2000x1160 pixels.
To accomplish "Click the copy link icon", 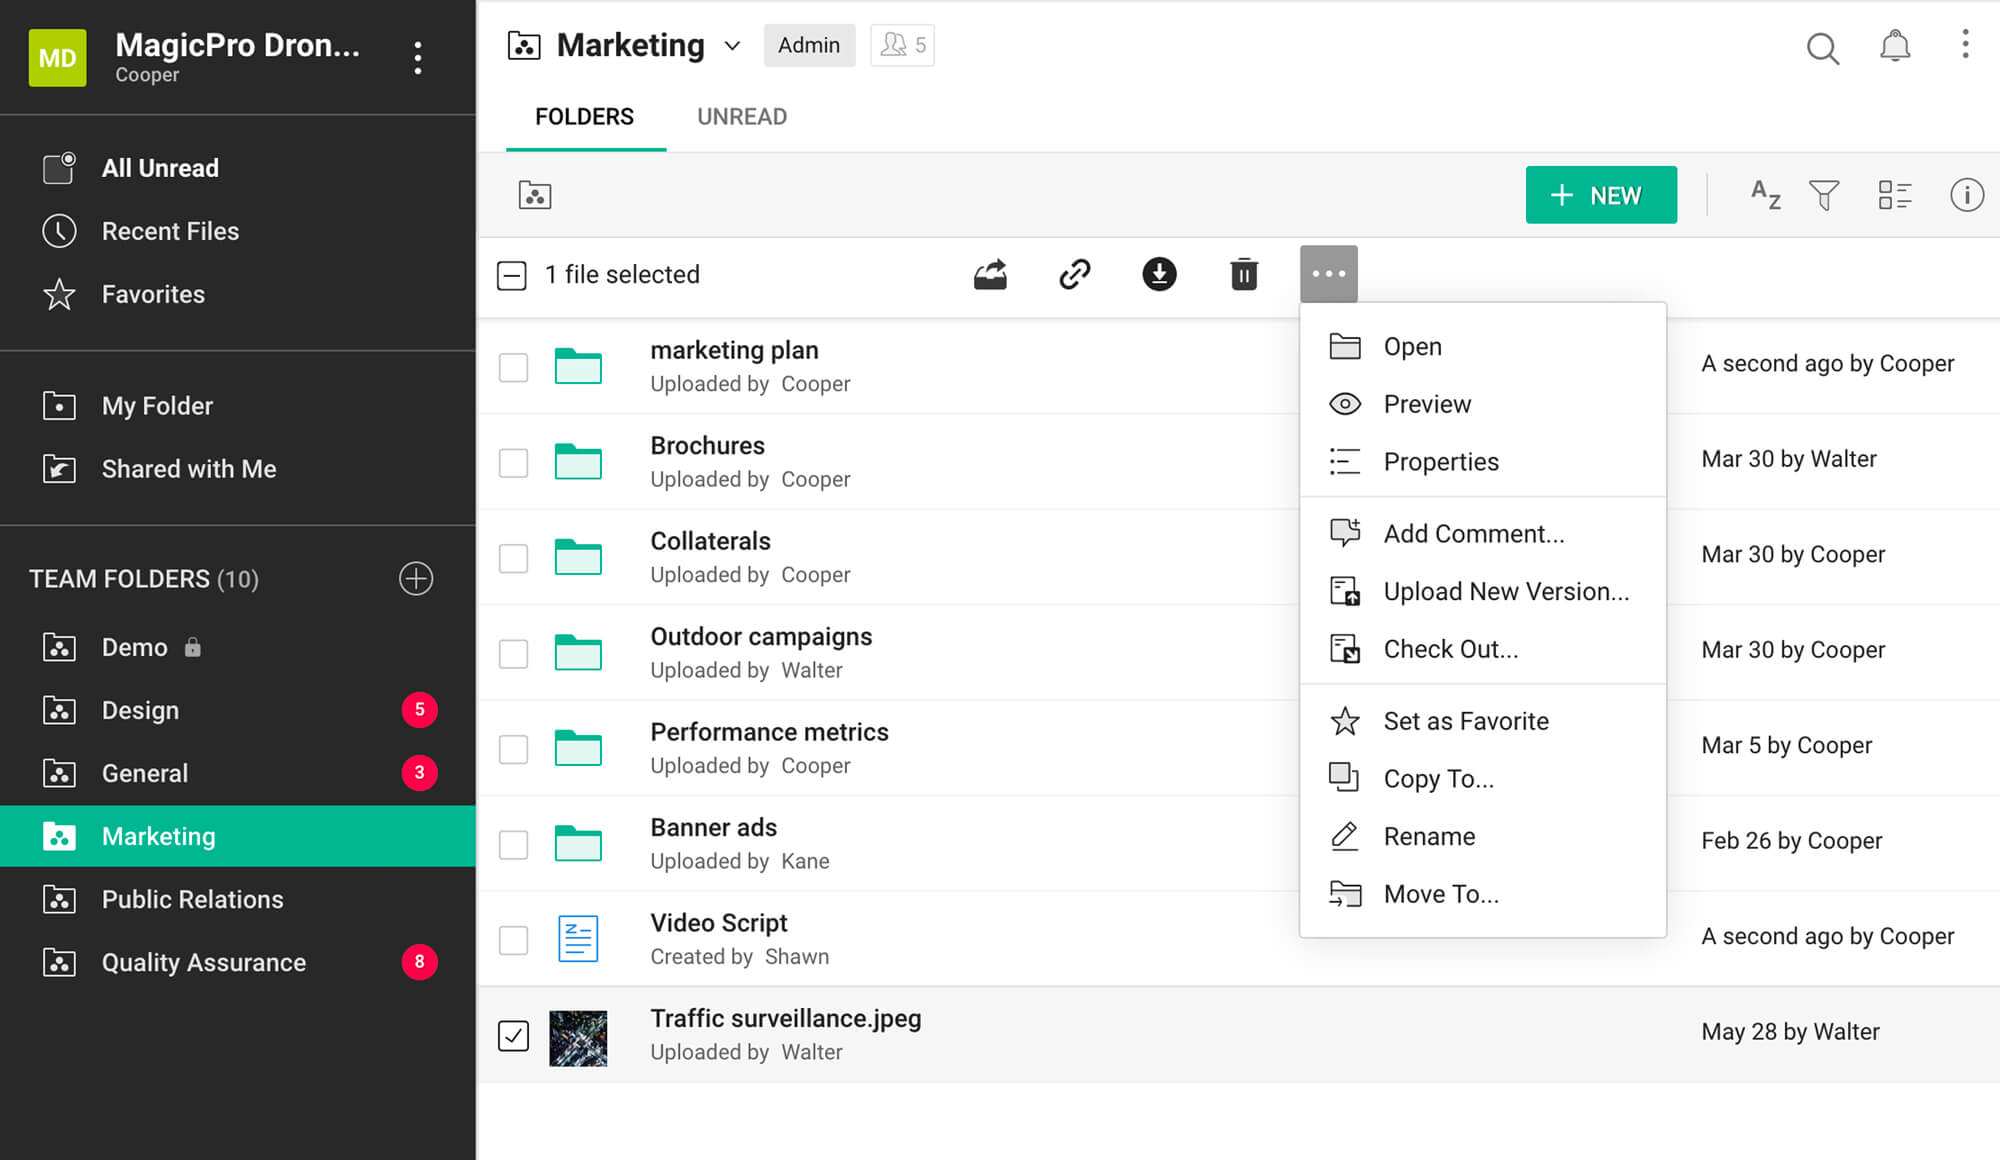I will pos(1075,274).
